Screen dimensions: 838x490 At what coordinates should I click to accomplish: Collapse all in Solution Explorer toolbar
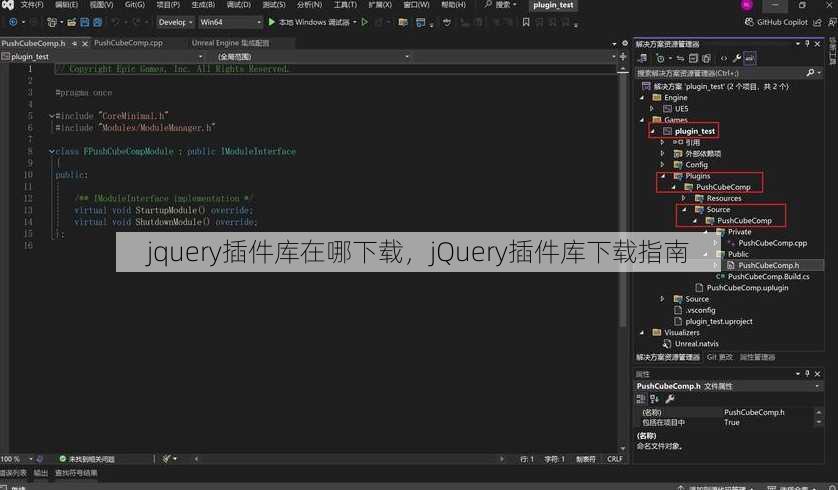(x=693, y=58)
